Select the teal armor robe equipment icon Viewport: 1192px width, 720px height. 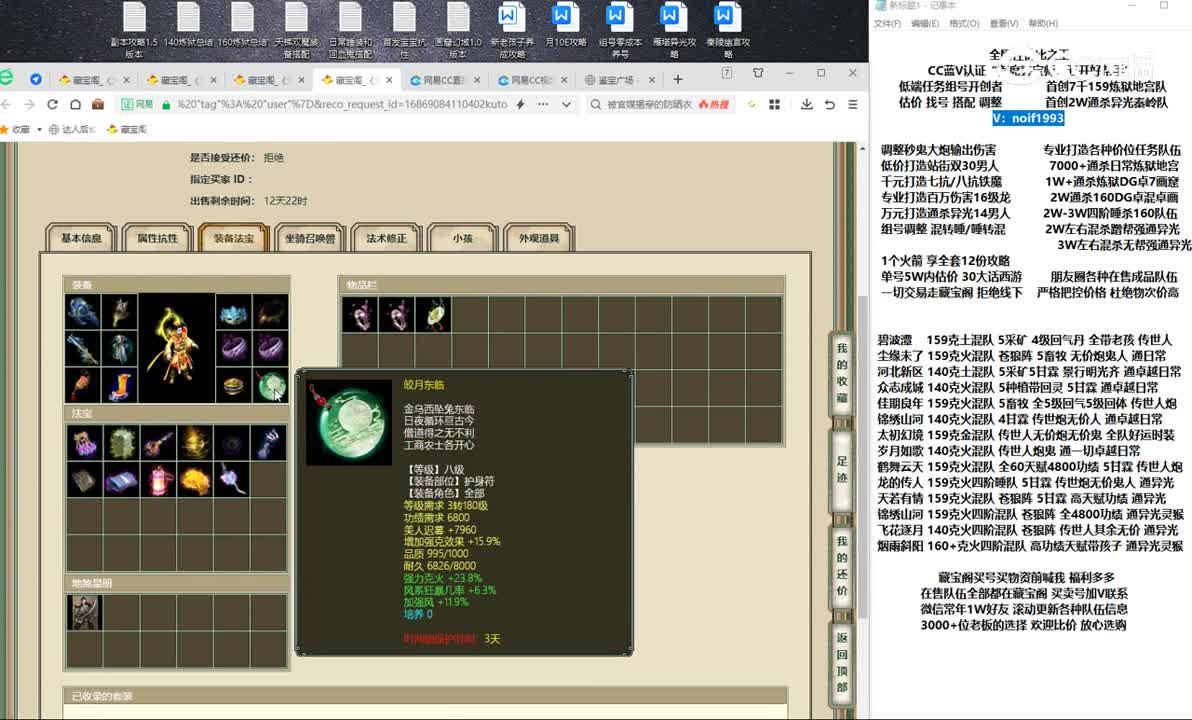point(119,349)
